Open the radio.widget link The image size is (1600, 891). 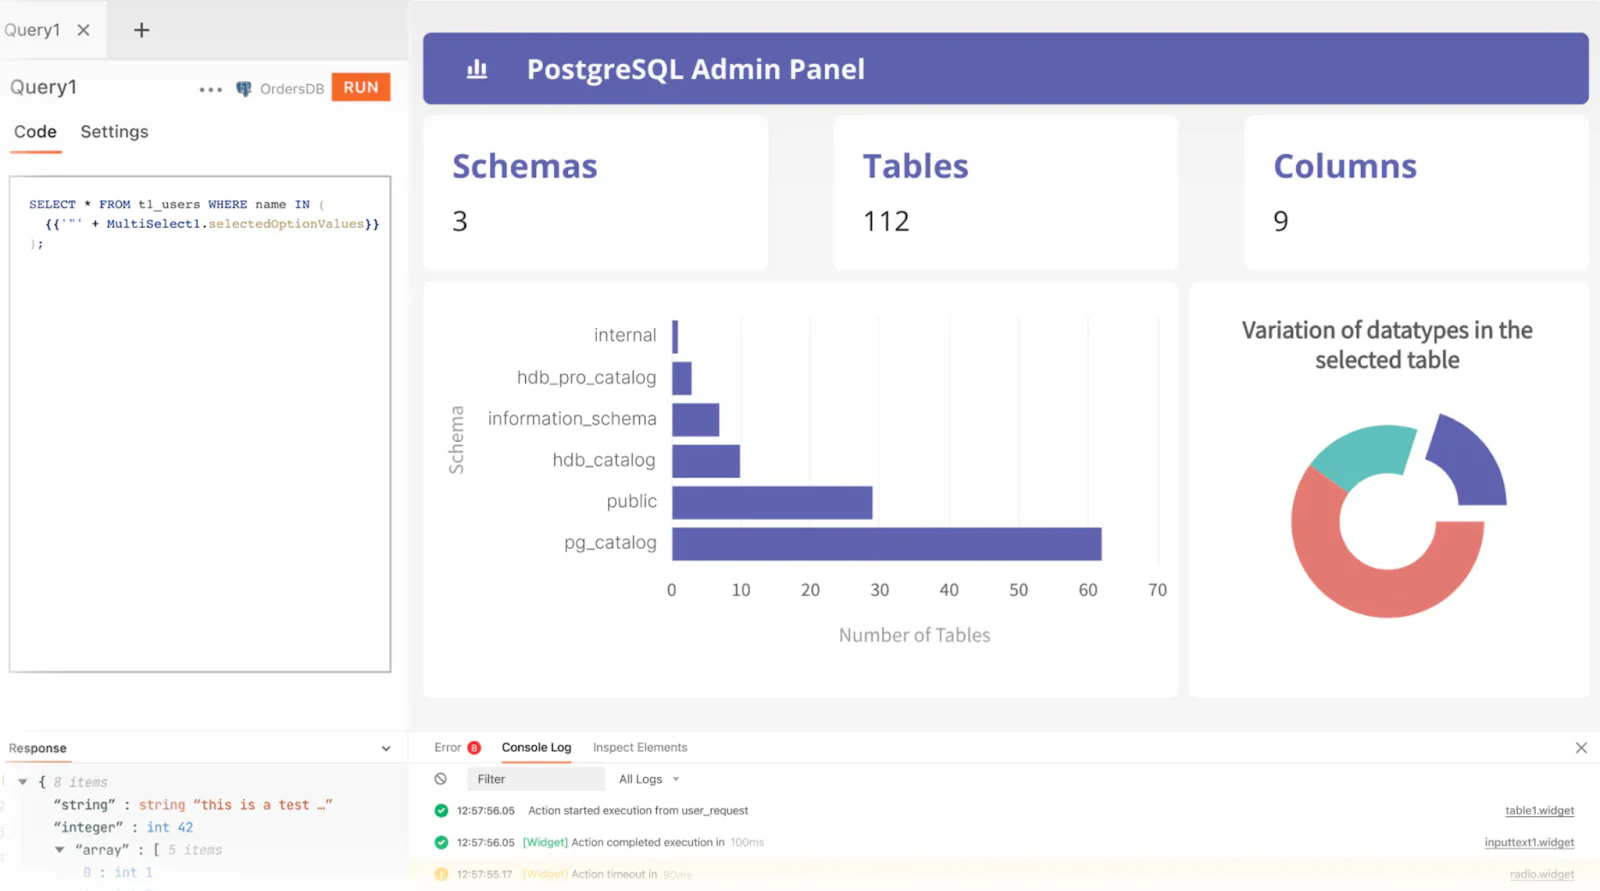coord(1542,875)
